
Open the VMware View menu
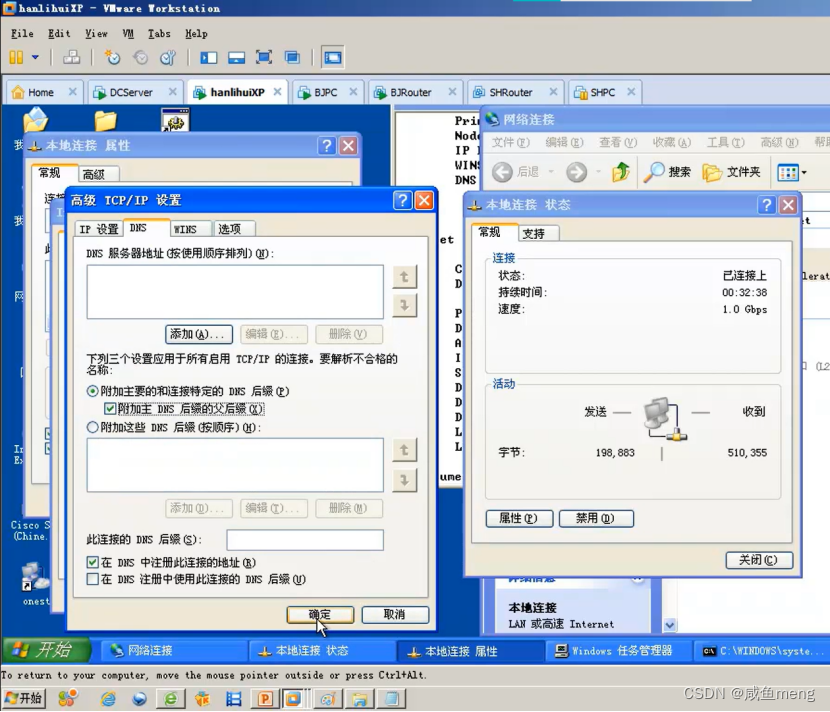click(96, 33)
